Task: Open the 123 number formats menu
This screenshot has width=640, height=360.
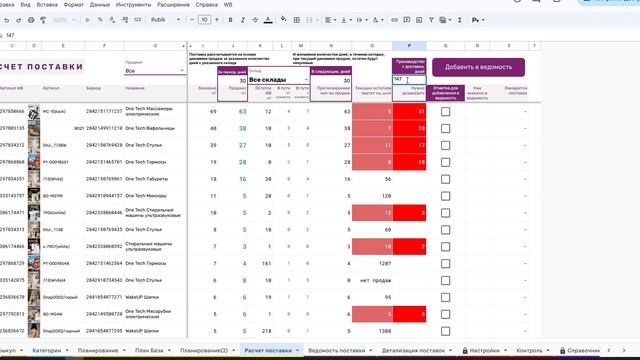Action: pyautogui.click(x=138, y=20)
